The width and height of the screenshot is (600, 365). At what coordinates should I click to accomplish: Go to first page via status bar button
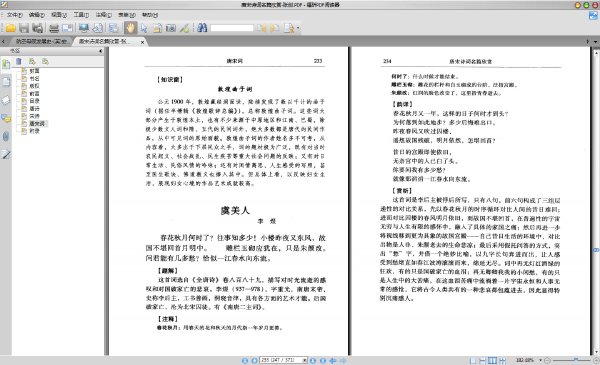[245, 360]
